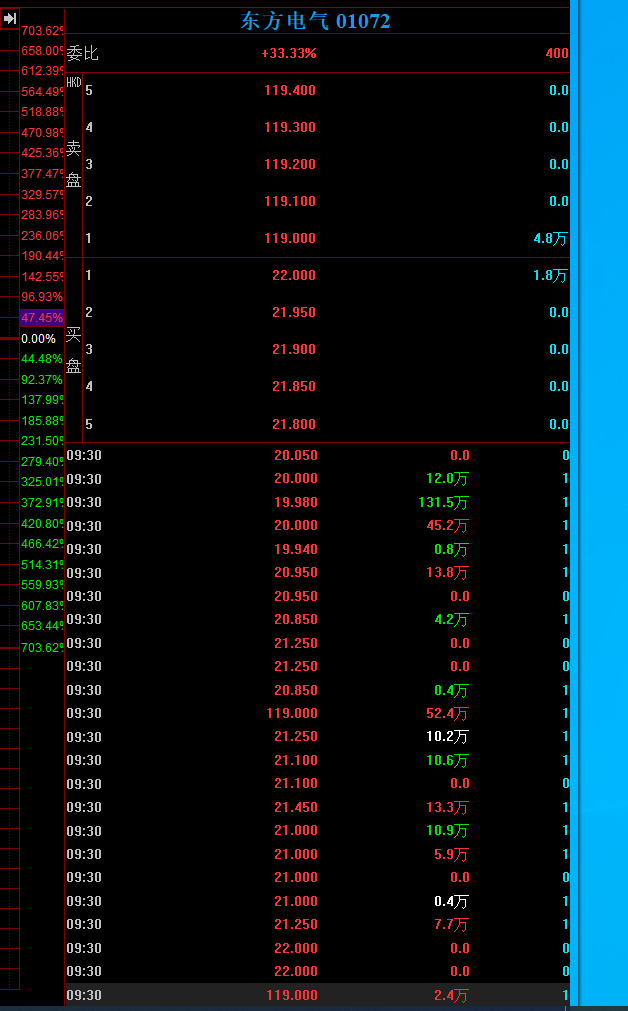Click the trade volume 52.4万
628x1011 pixels.
447,714
